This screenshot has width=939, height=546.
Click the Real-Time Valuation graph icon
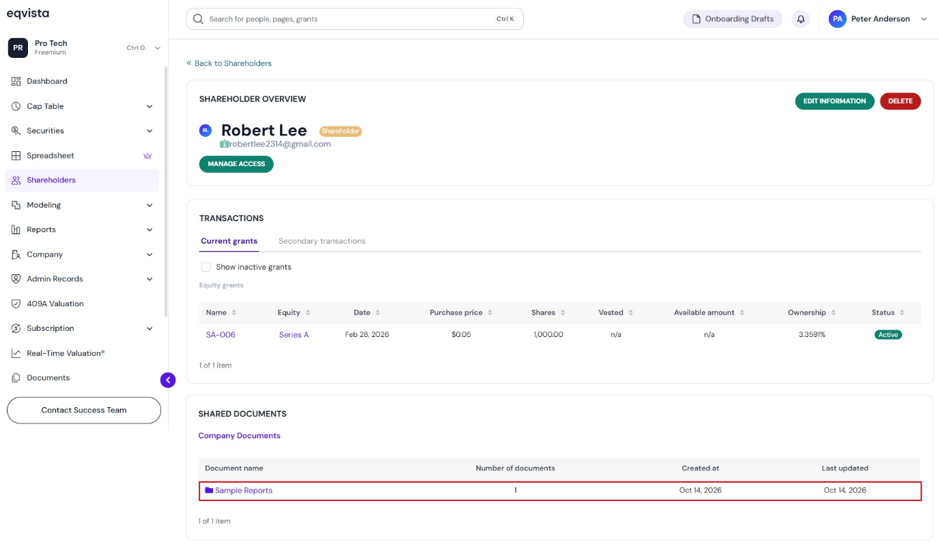click(x=16, y=353)
